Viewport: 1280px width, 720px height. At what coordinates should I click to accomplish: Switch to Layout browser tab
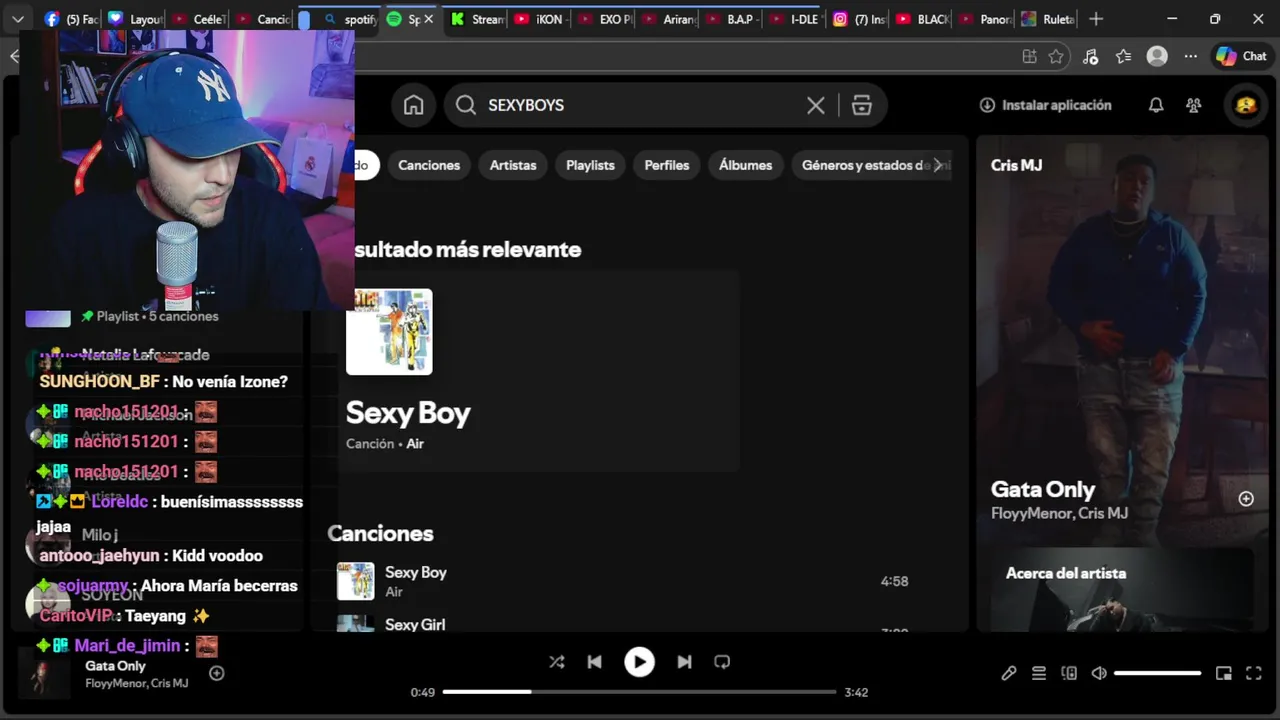click(x=135, y=19)
